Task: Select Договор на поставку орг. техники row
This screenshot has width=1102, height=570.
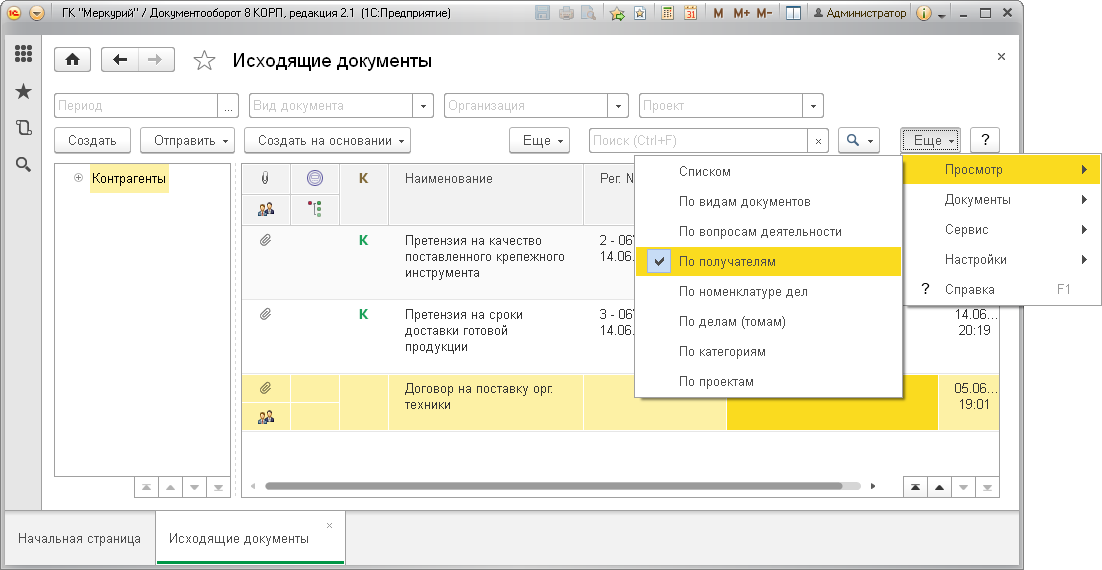Action: 620,403
